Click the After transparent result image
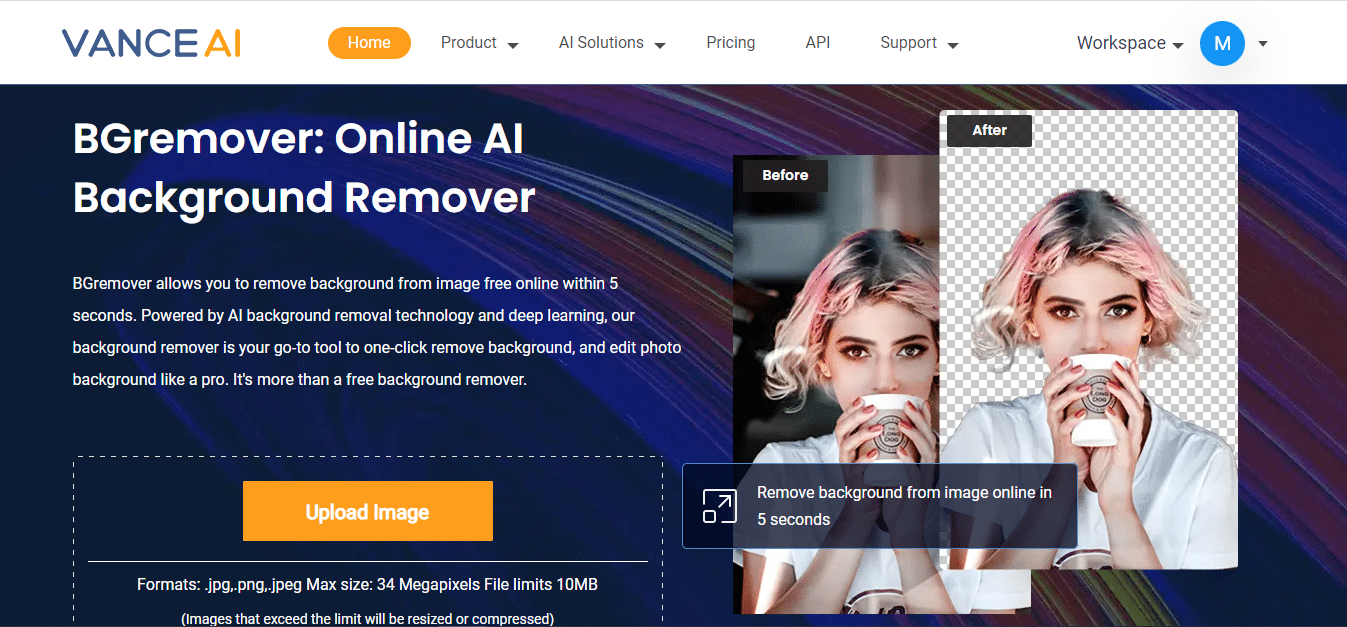 1088,339
